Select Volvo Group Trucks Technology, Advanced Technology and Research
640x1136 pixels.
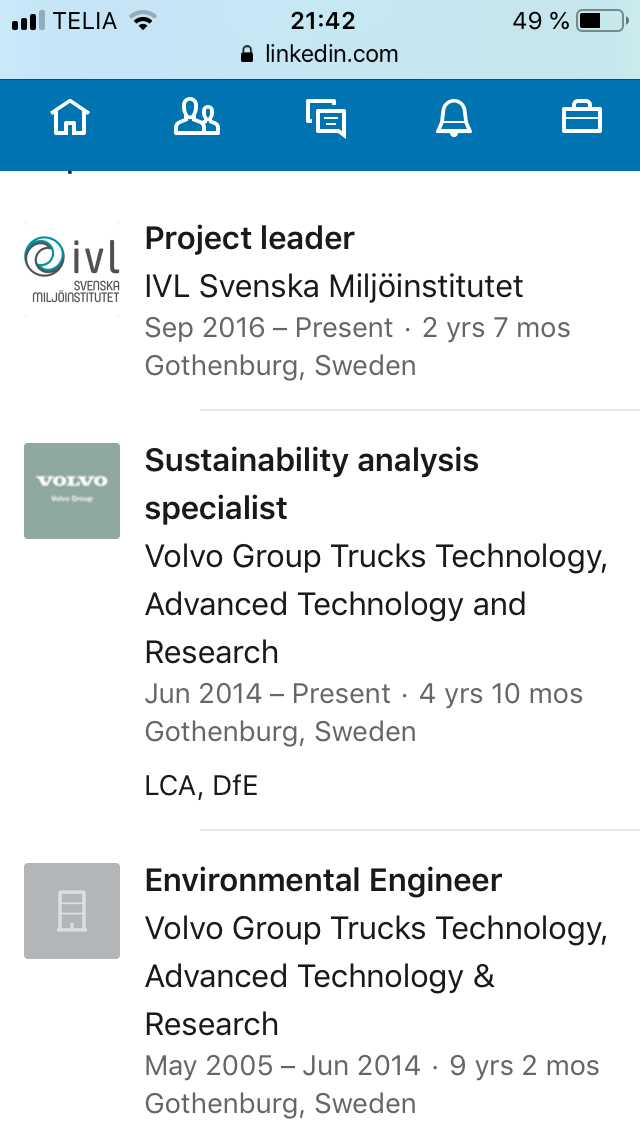376,604
